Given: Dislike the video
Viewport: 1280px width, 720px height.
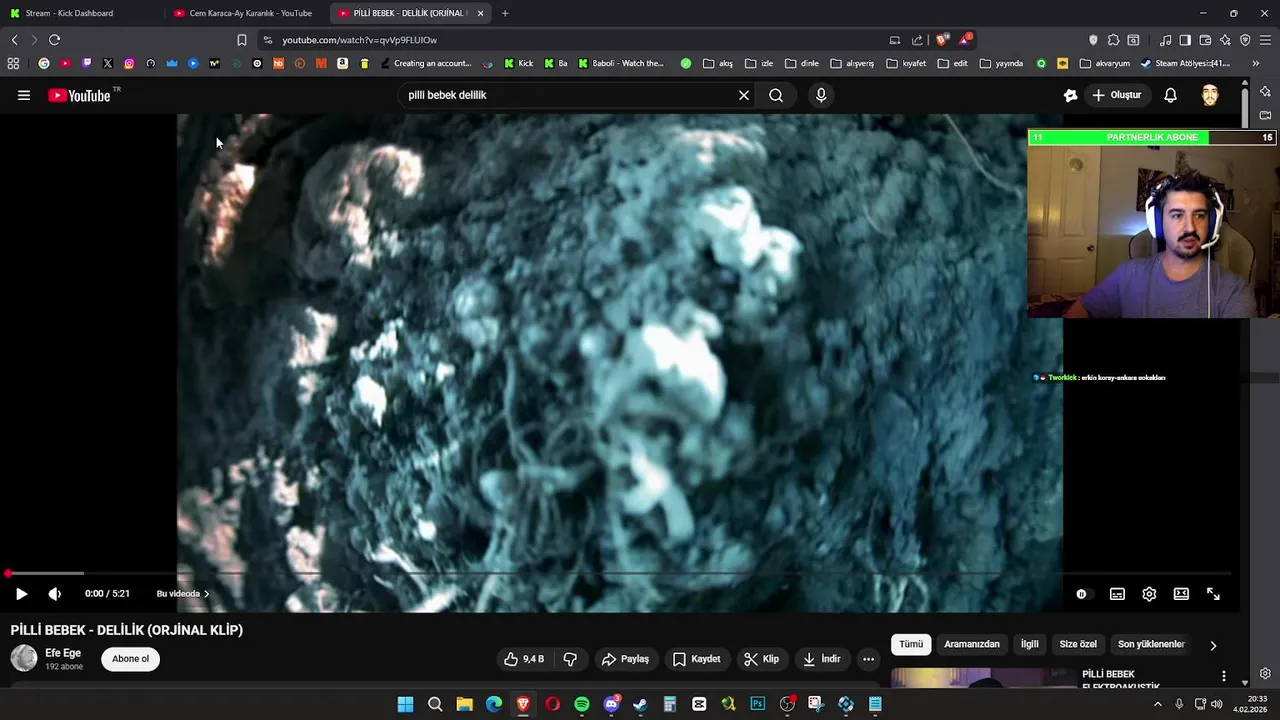Looking at the screenshot, I should pos(570,659).
